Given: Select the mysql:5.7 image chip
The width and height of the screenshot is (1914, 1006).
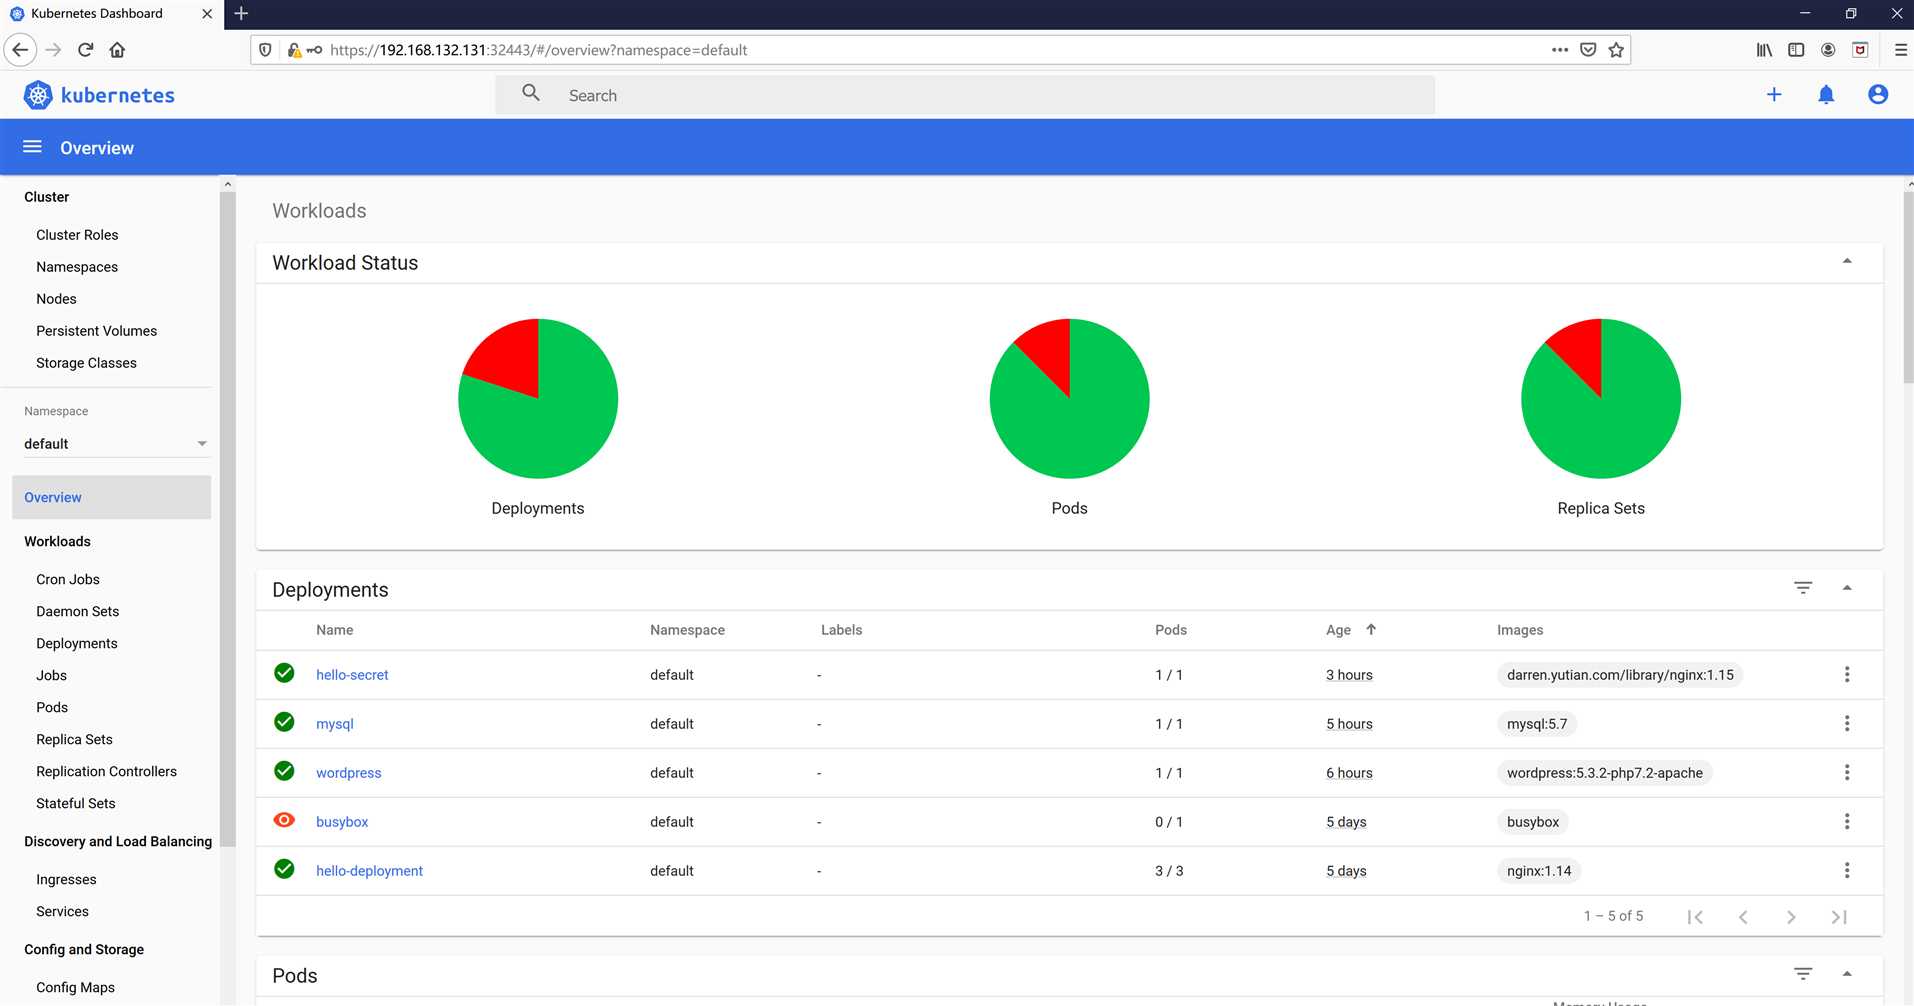Looking at the screenshot, I should tap(1537, 724).
